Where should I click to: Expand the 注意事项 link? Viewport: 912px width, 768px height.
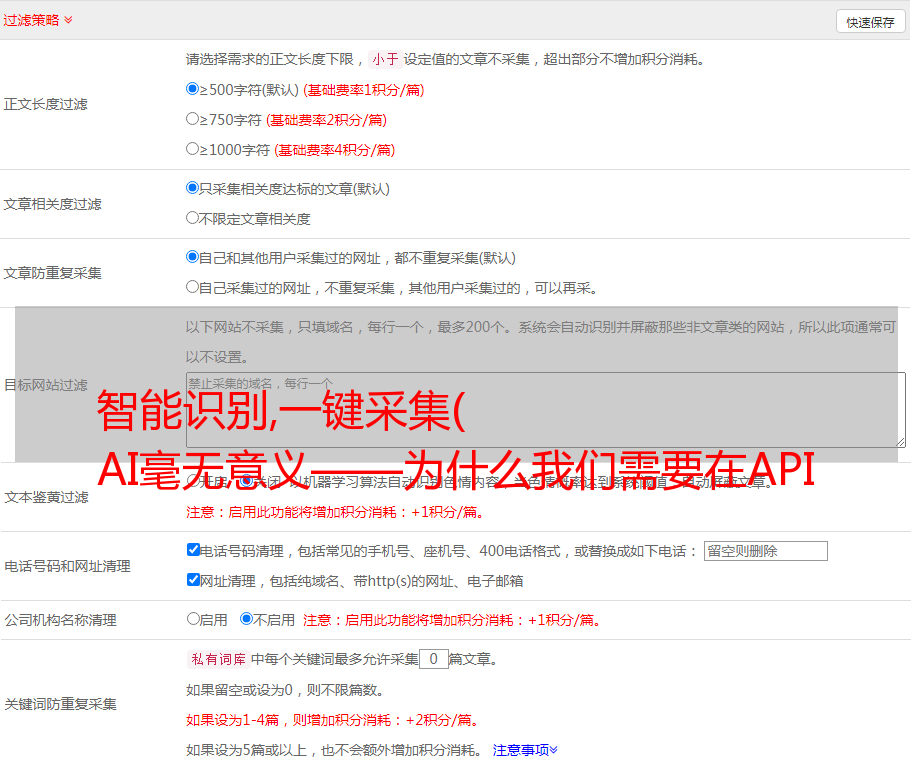[x=525, y=750]
